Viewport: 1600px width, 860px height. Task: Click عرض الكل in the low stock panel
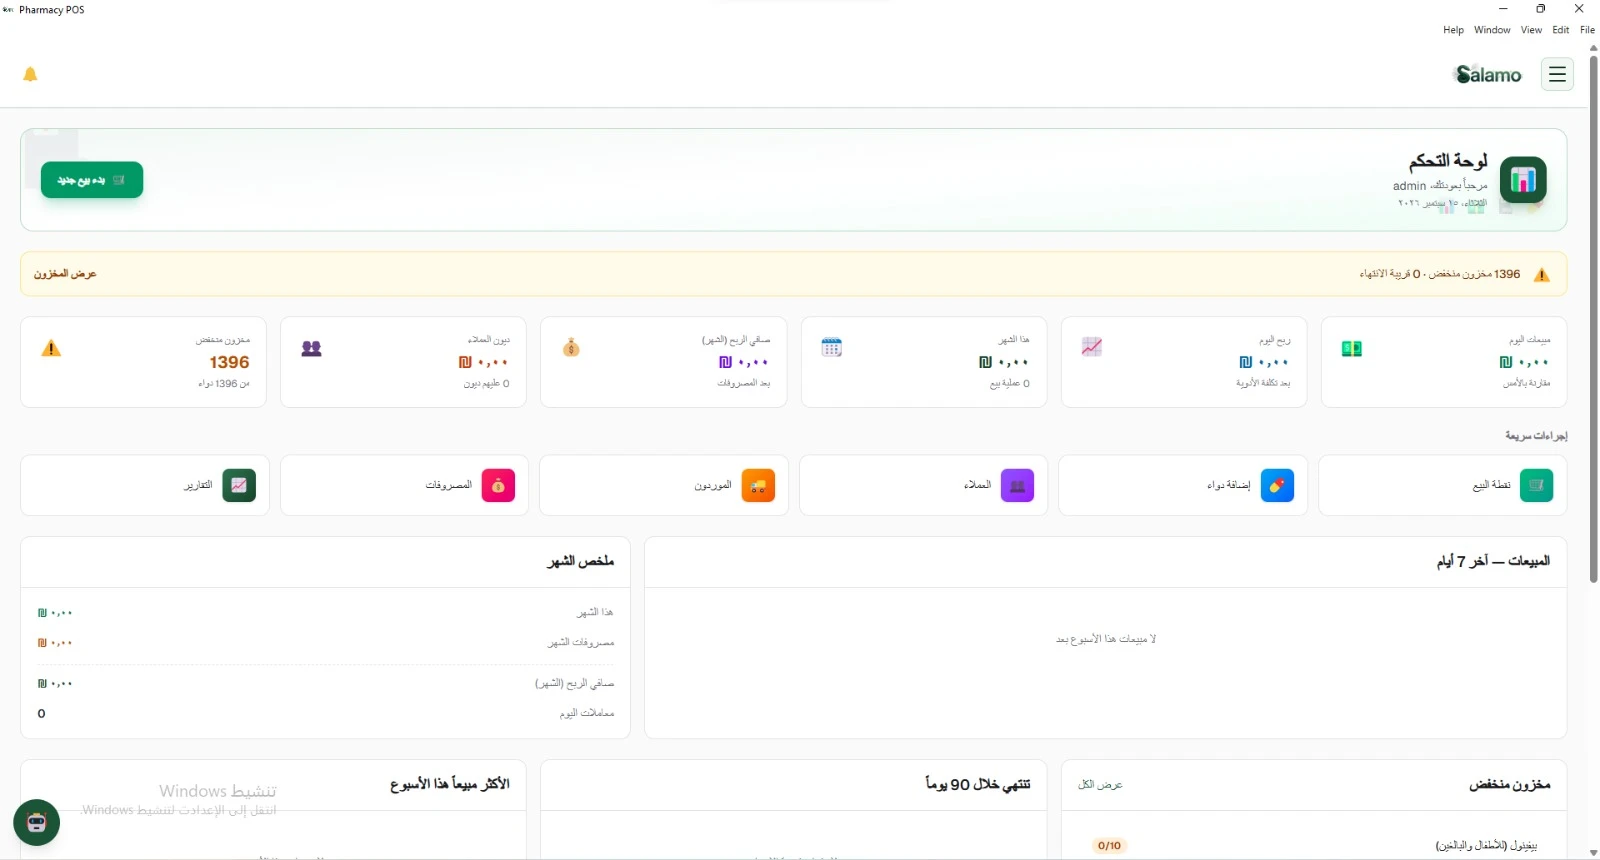tap(1100, 785)
